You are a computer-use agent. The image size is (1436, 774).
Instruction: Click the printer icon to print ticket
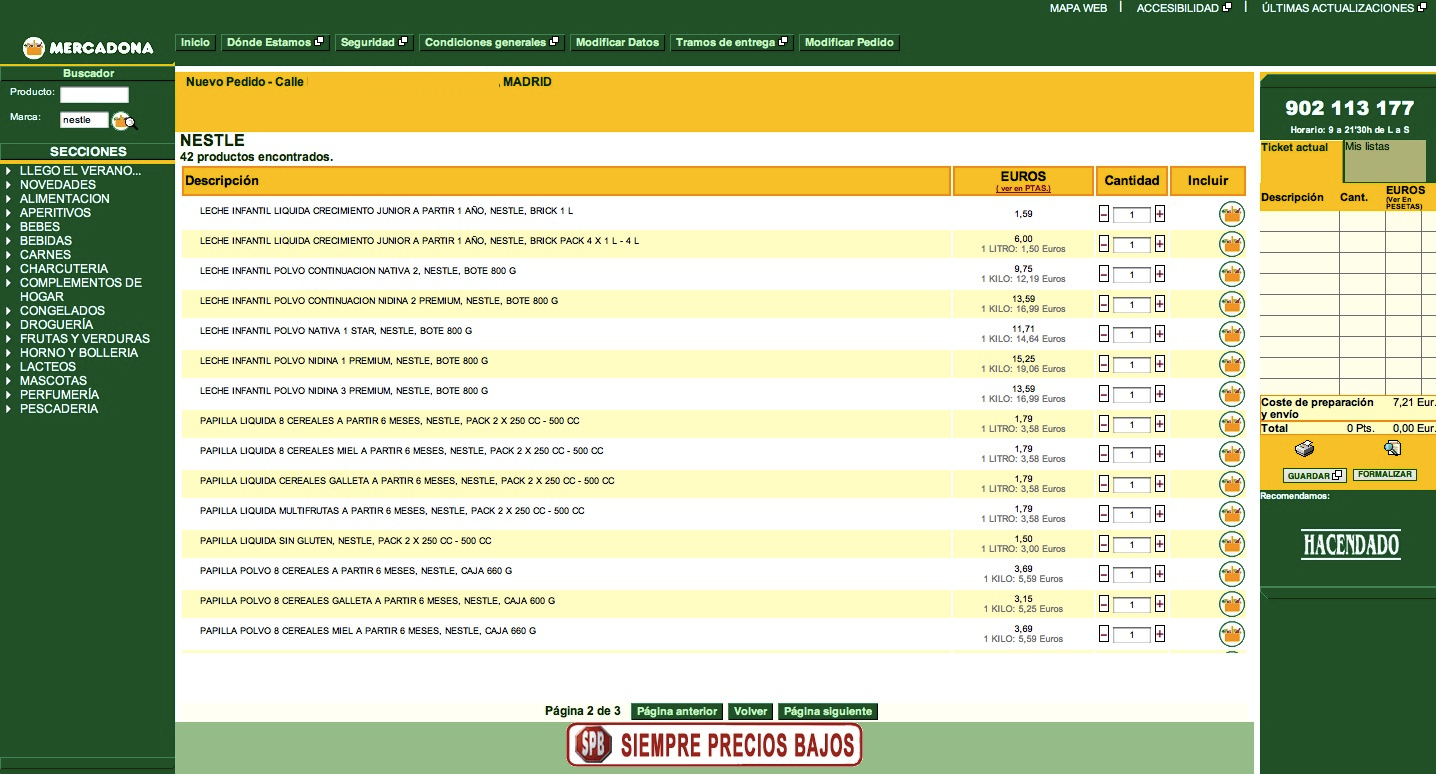pos(1304,448)
